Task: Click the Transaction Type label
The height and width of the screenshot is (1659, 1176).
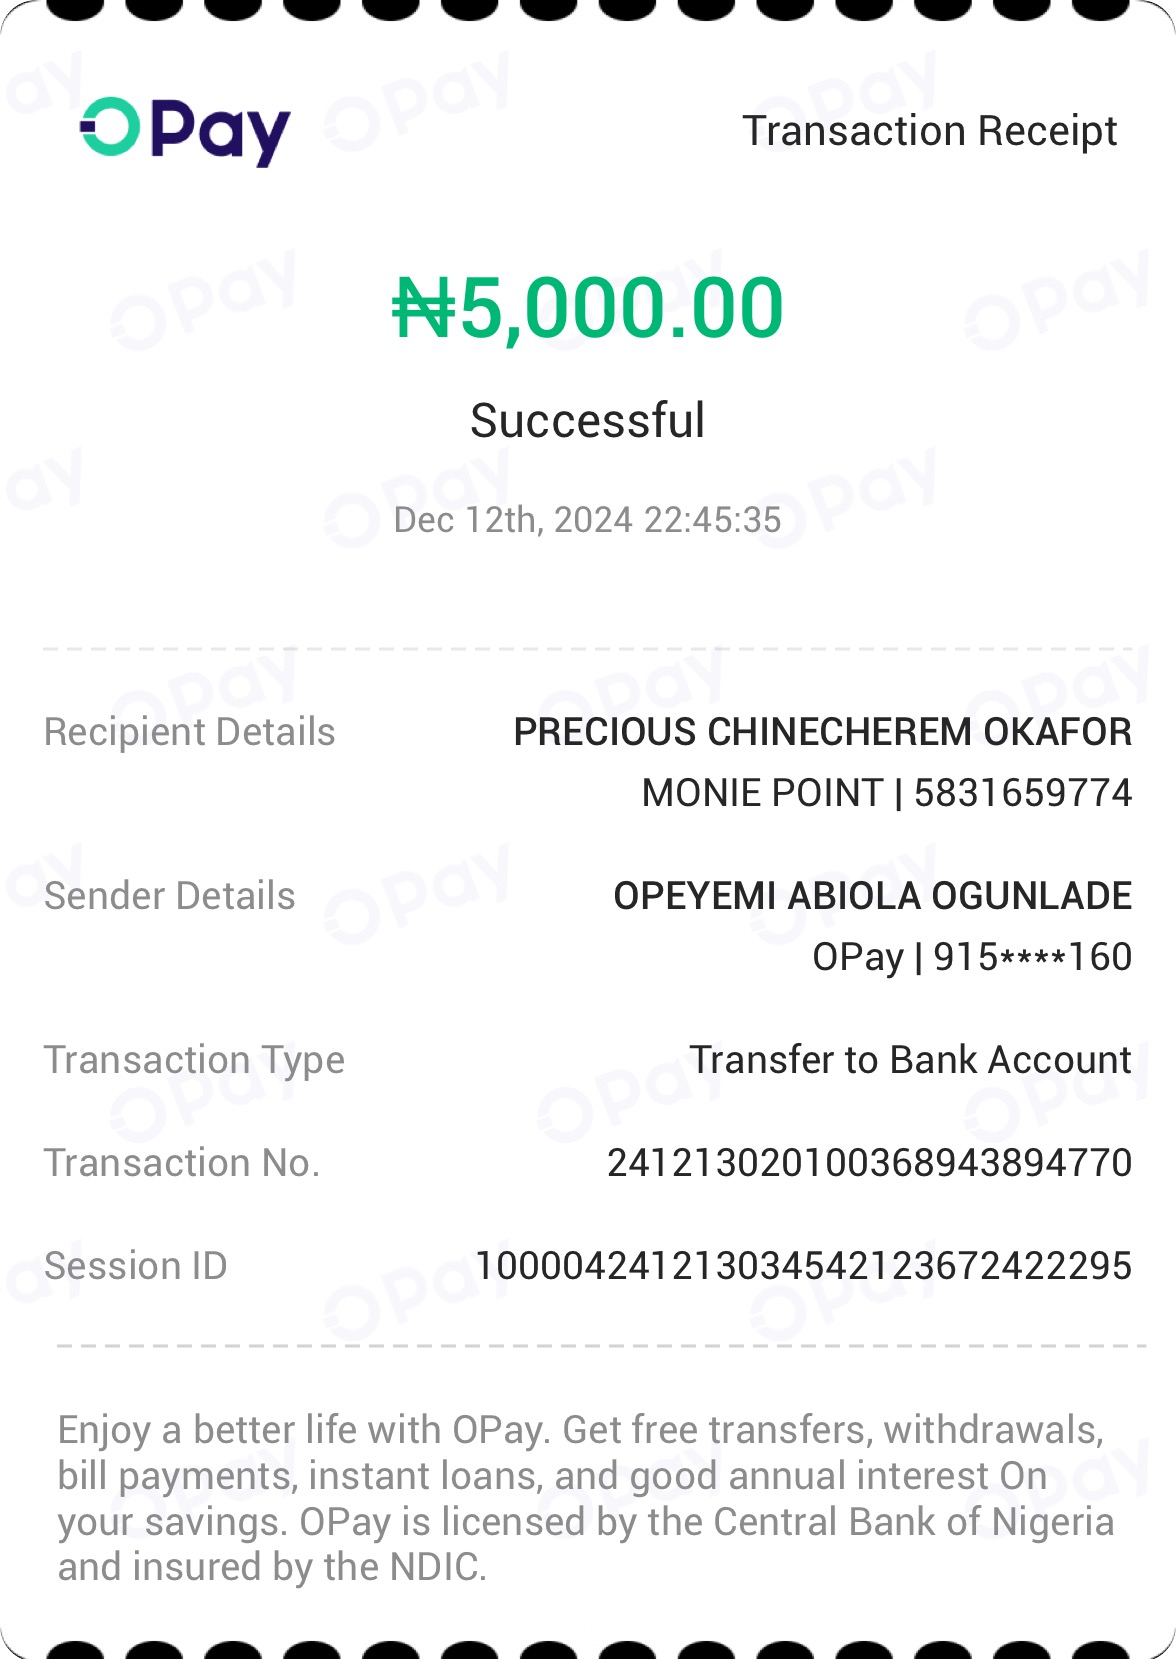Action: point(194,1060)
